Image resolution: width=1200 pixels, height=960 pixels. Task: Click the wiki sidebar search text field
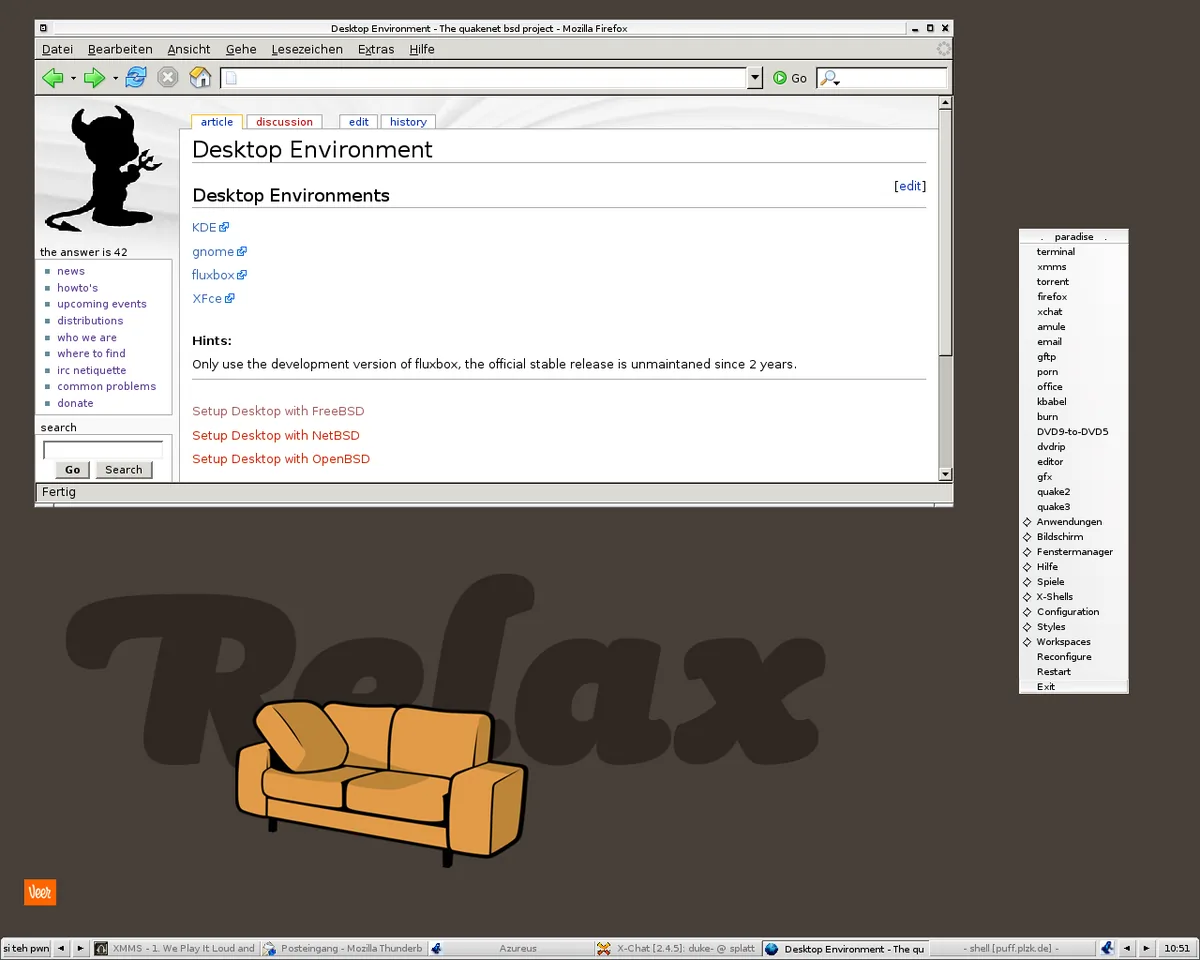coord(103,450)
